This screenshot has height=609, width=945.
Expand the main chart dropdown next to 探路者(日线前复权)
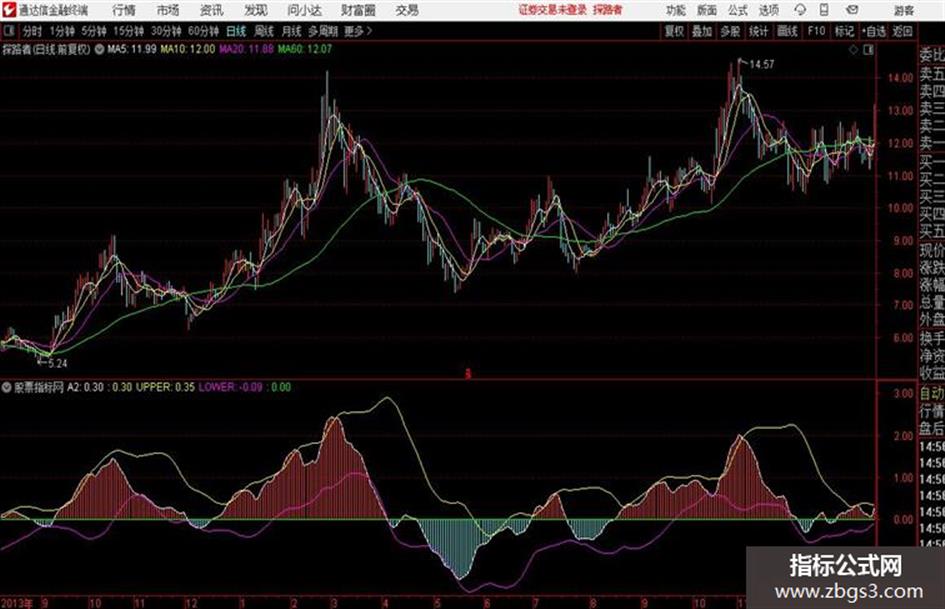99,49
